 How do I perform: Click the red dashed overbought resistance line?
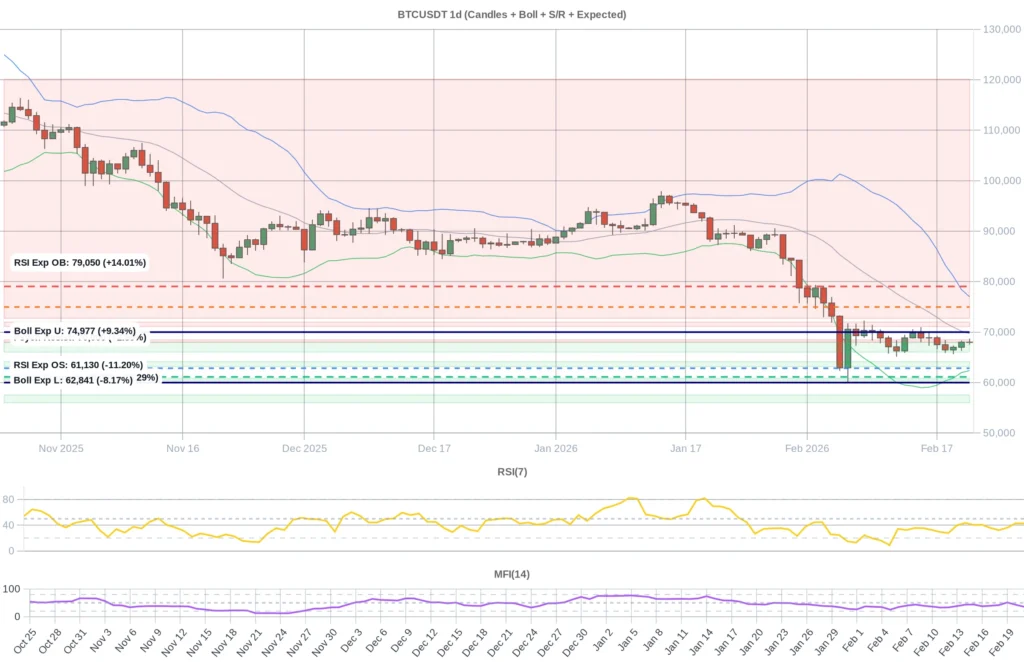[x=500, y=284]
